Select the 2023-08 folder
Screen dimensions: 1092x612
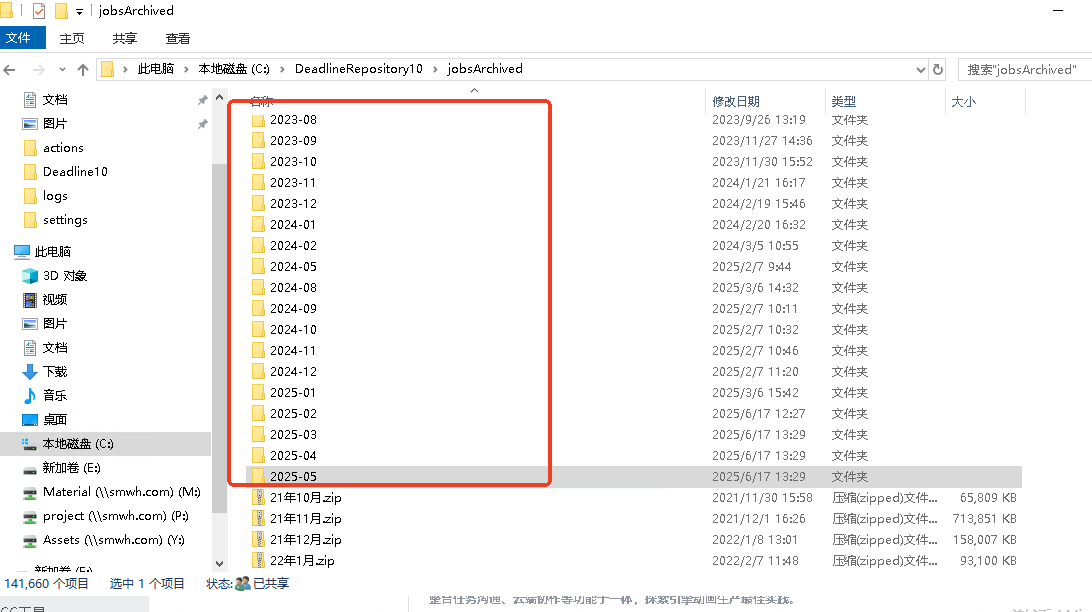tap(293, 120)
